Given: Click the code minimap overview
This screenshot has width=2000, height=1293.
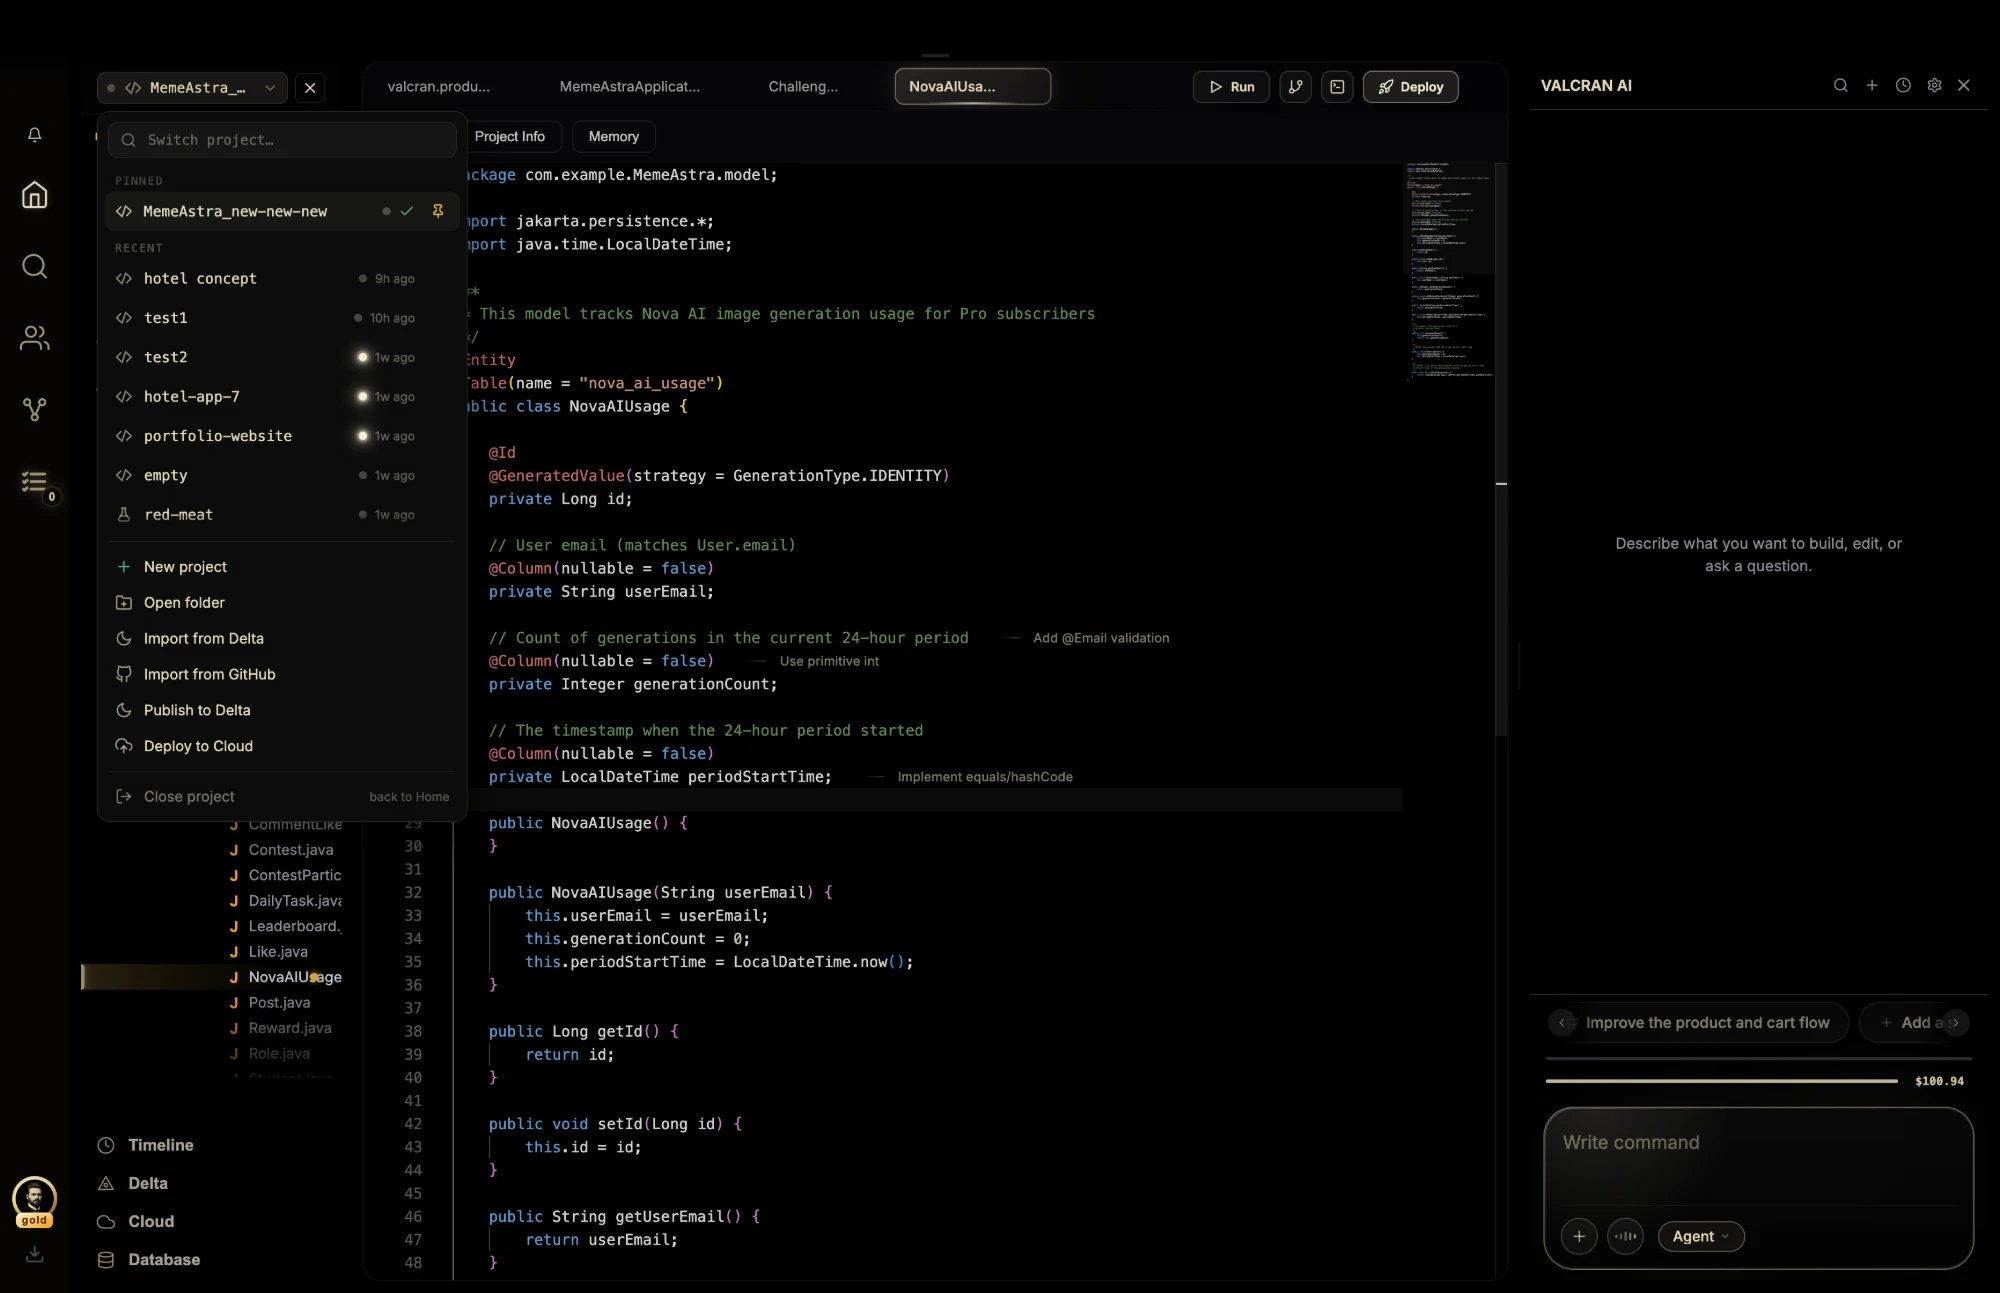Looking at the screenshot, I should coord(1449,272).
